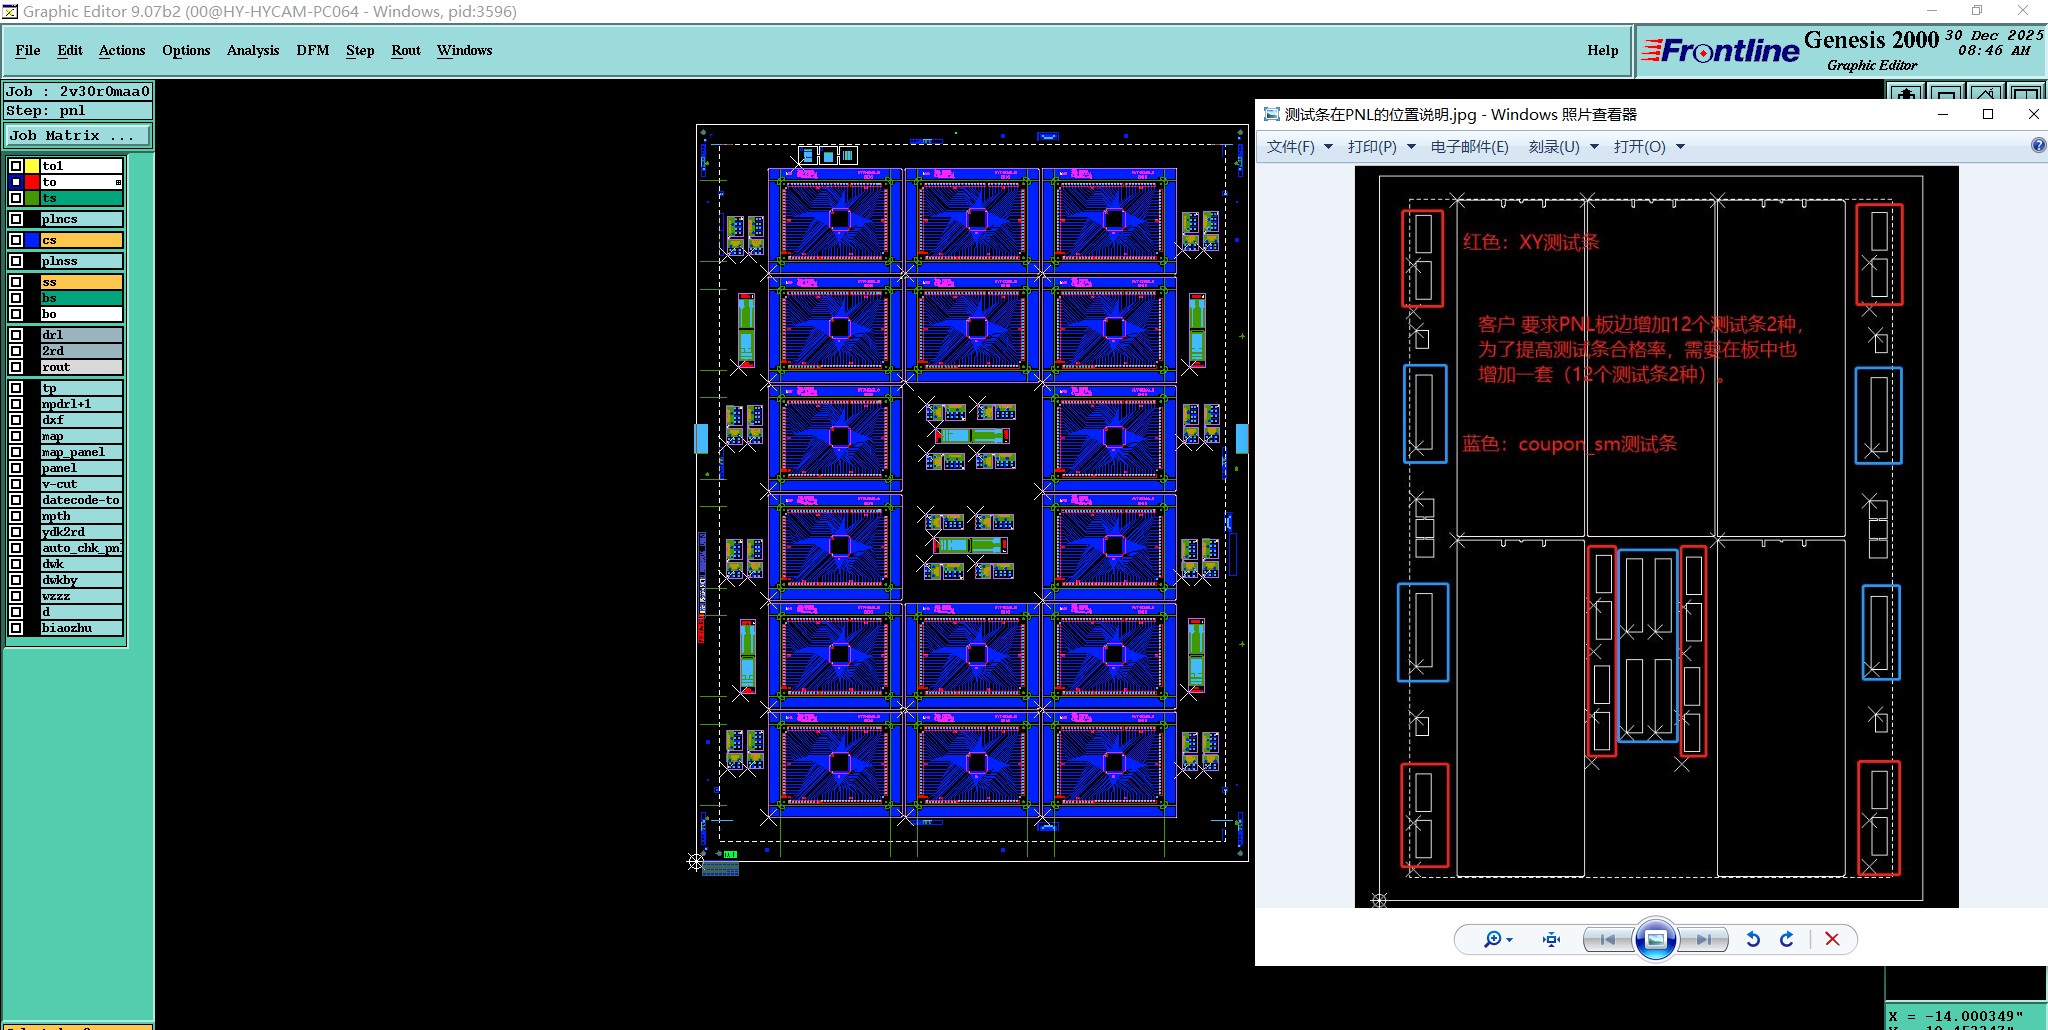Image resolution: width=2048 pixels, height=1030 pixels.
Task: Open 打开(O) dropdown in Photo Viewer
Action: [1649, 147]
